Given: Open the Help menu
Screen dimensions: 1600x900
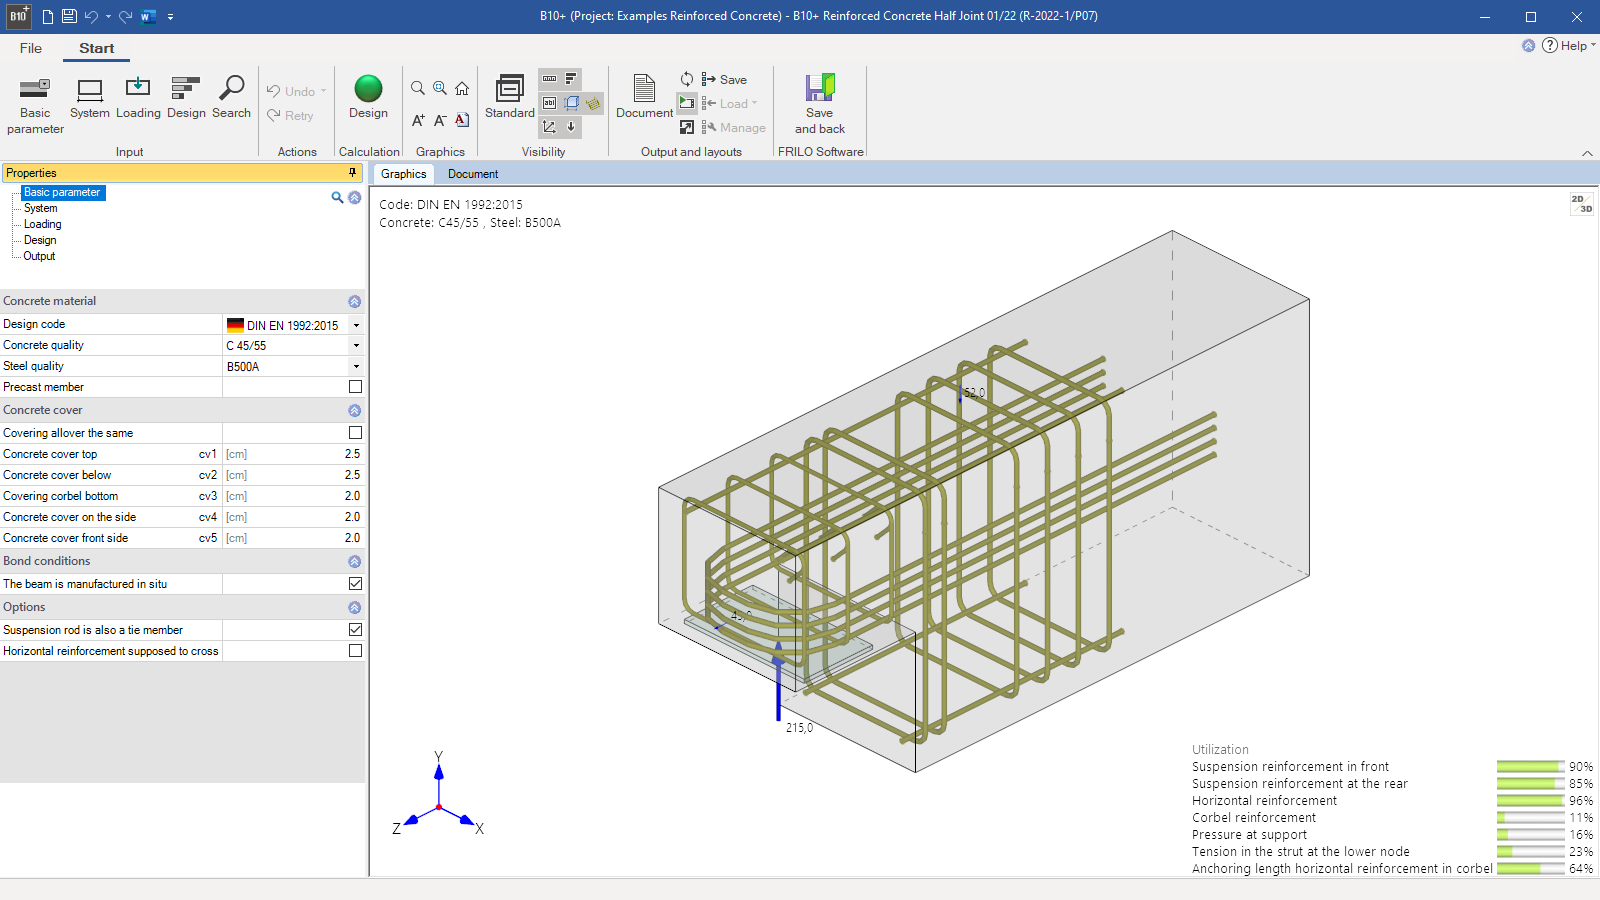Looking at the screenshot, I should pos(1568,45).
